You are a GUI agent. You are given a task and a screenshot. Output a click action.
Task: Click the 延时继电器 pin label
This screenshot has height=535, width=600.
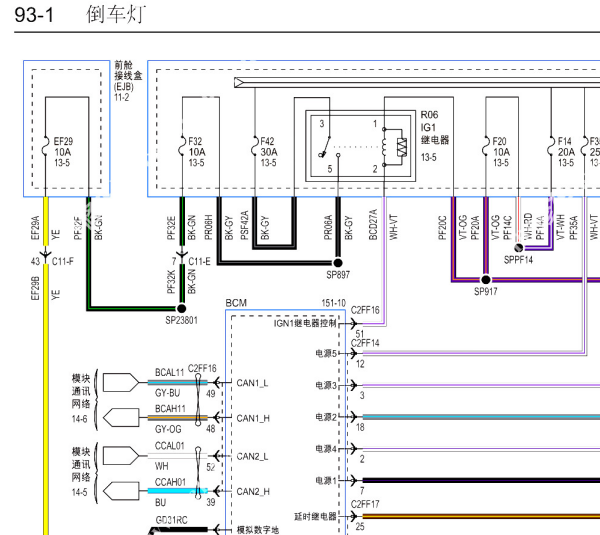(x=315, y=517)
